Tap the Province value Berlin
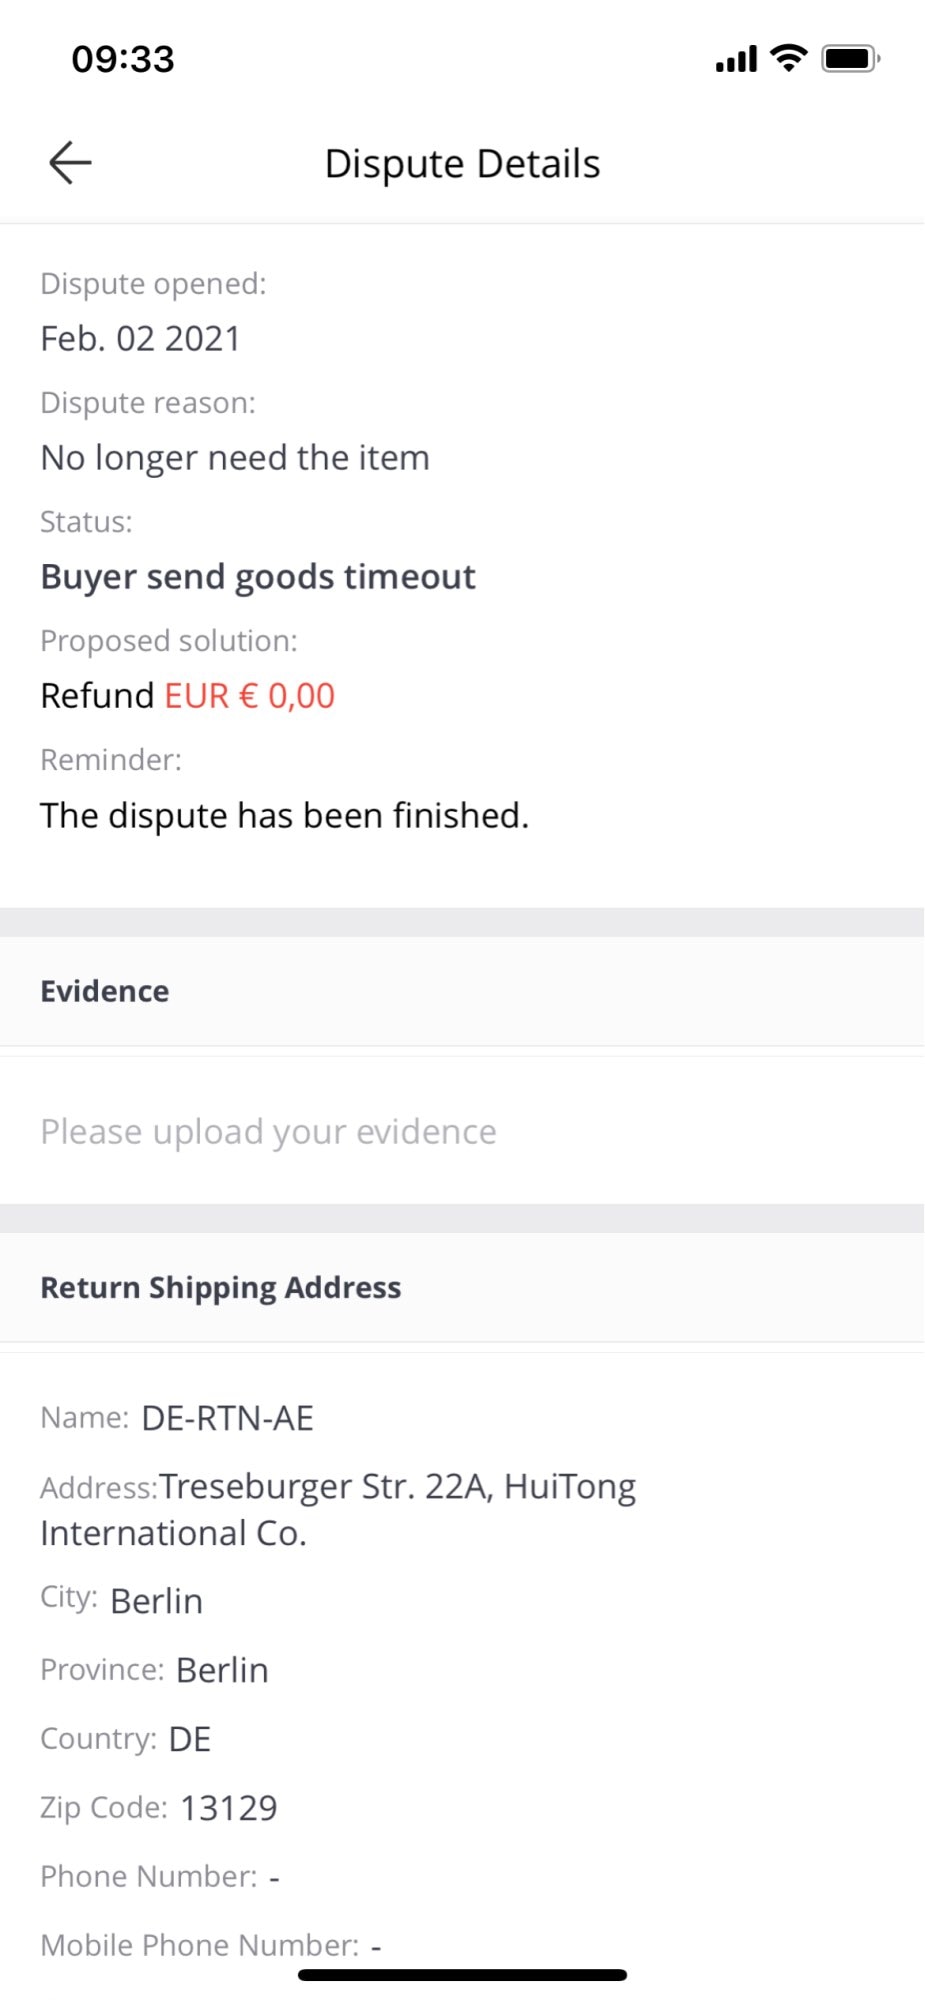Screen dimensions: 925x2000 (222, 1670)
